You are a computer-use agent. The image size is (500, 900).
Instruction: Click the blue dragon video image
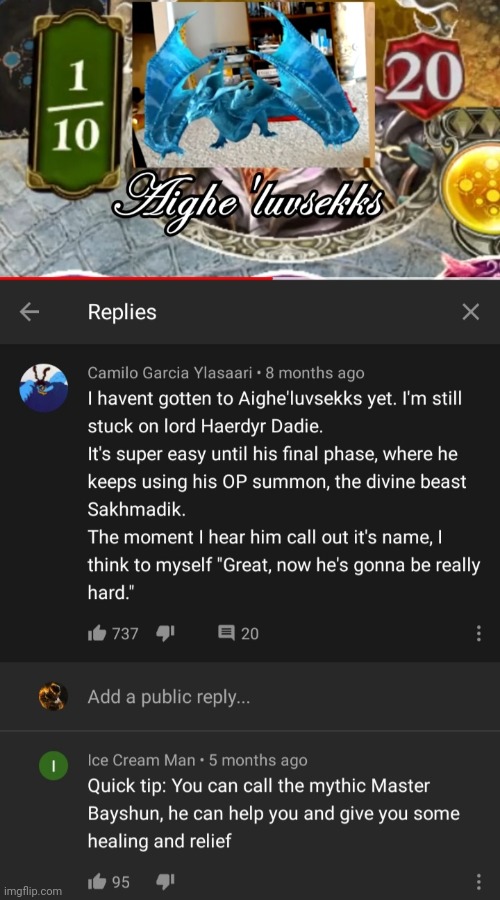(x=254, y=85)
